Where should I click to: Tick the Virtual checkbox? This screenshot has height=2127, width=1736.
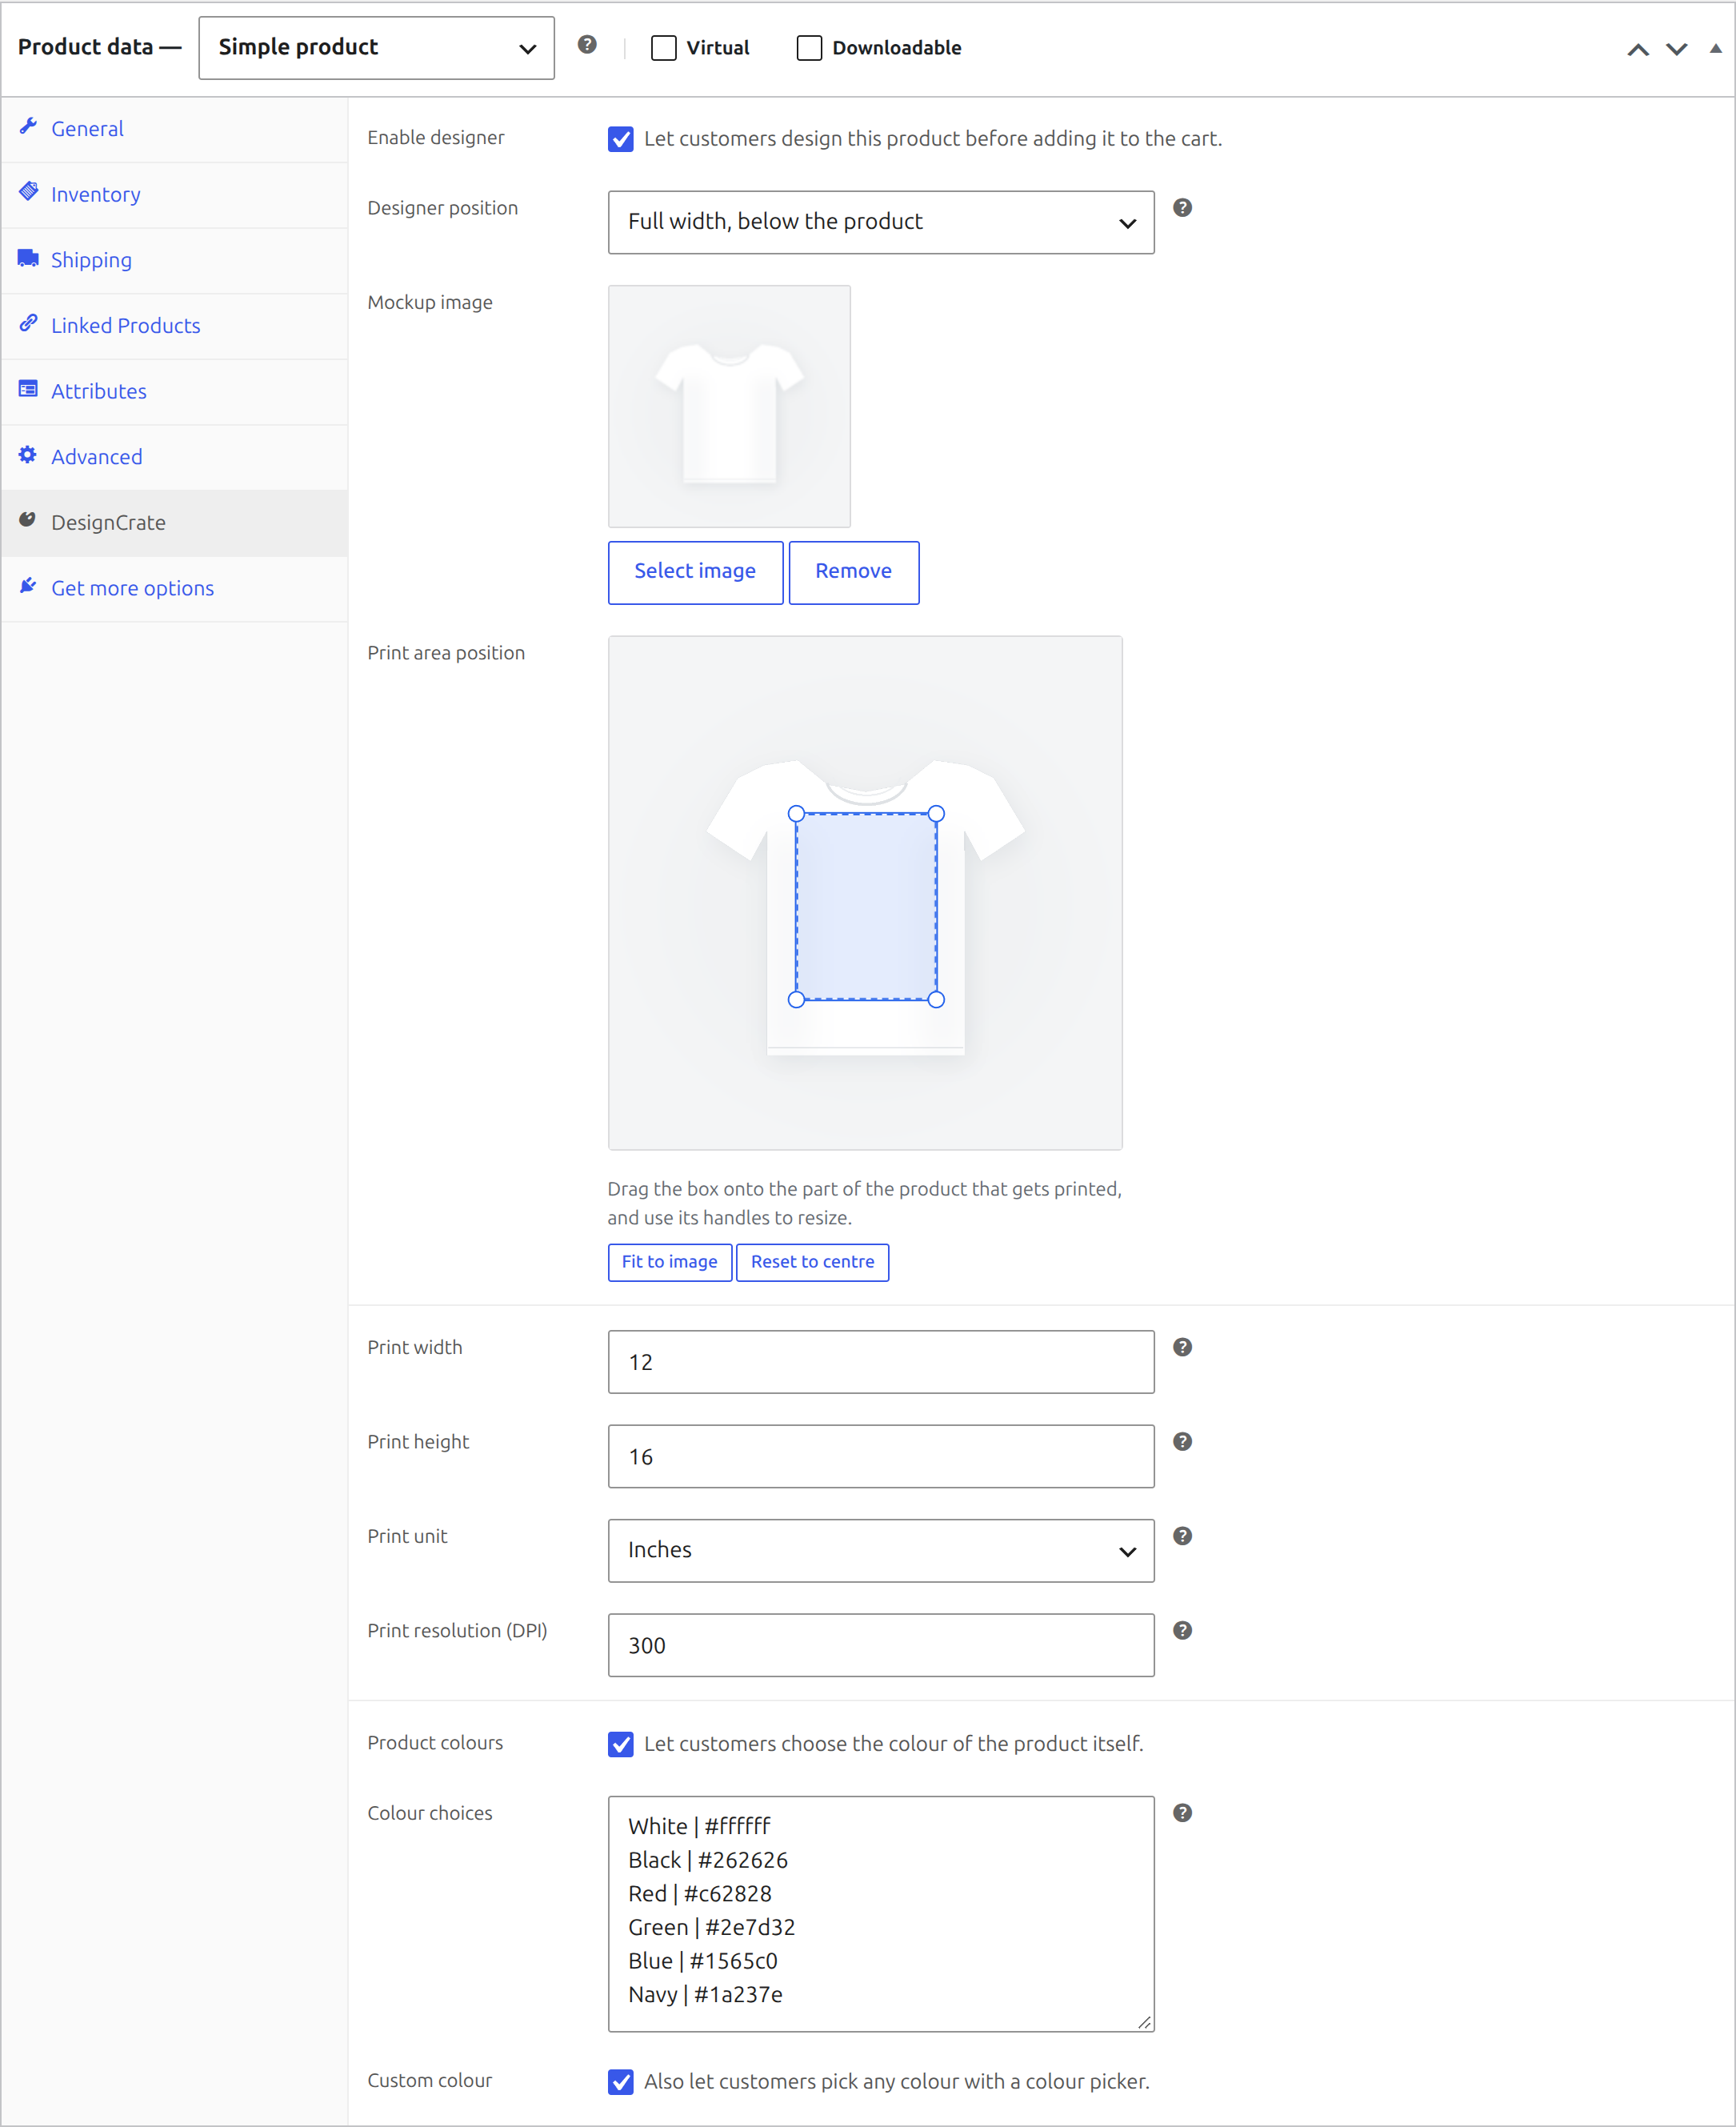pos(664,48)
